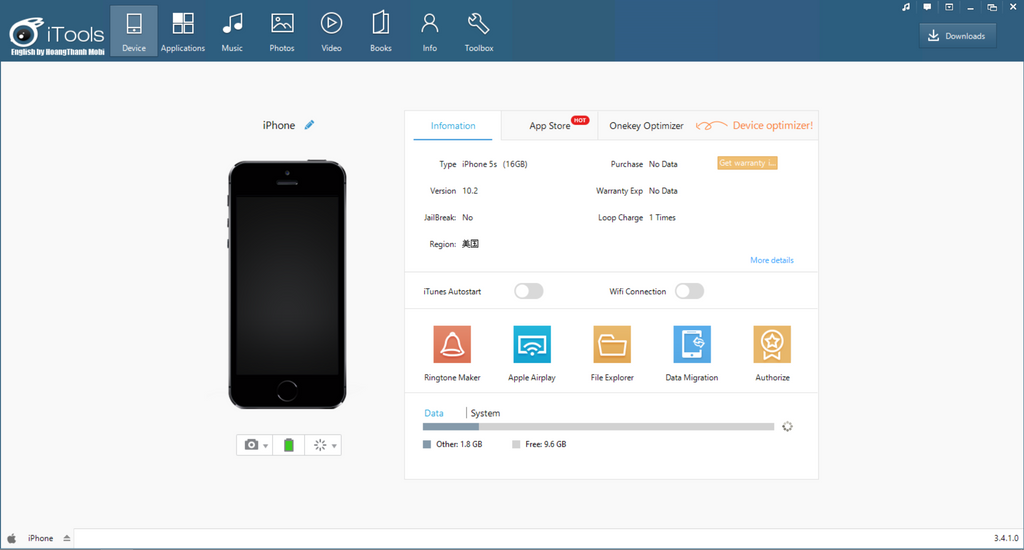Image resolution: width=1024 pixels, height=550 pixels.
Task: Expand the screenshot camera dropdown arrow
Action: pos(266,446)
